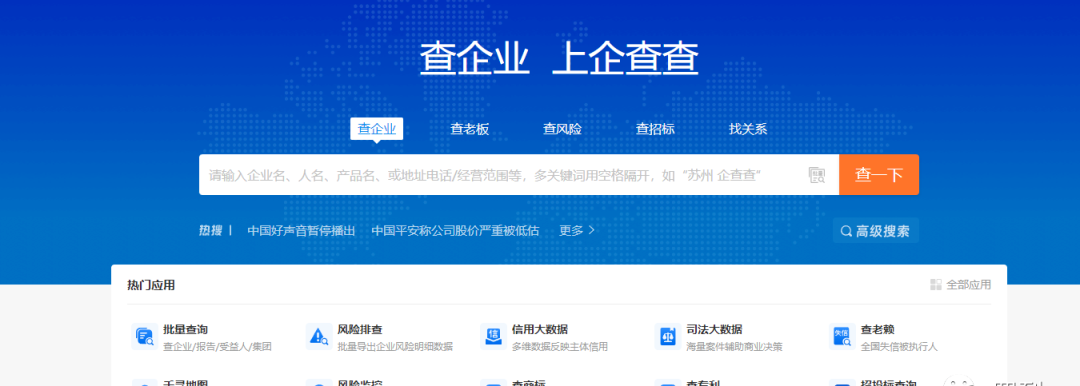Click into the company search input field

(503, 174)
